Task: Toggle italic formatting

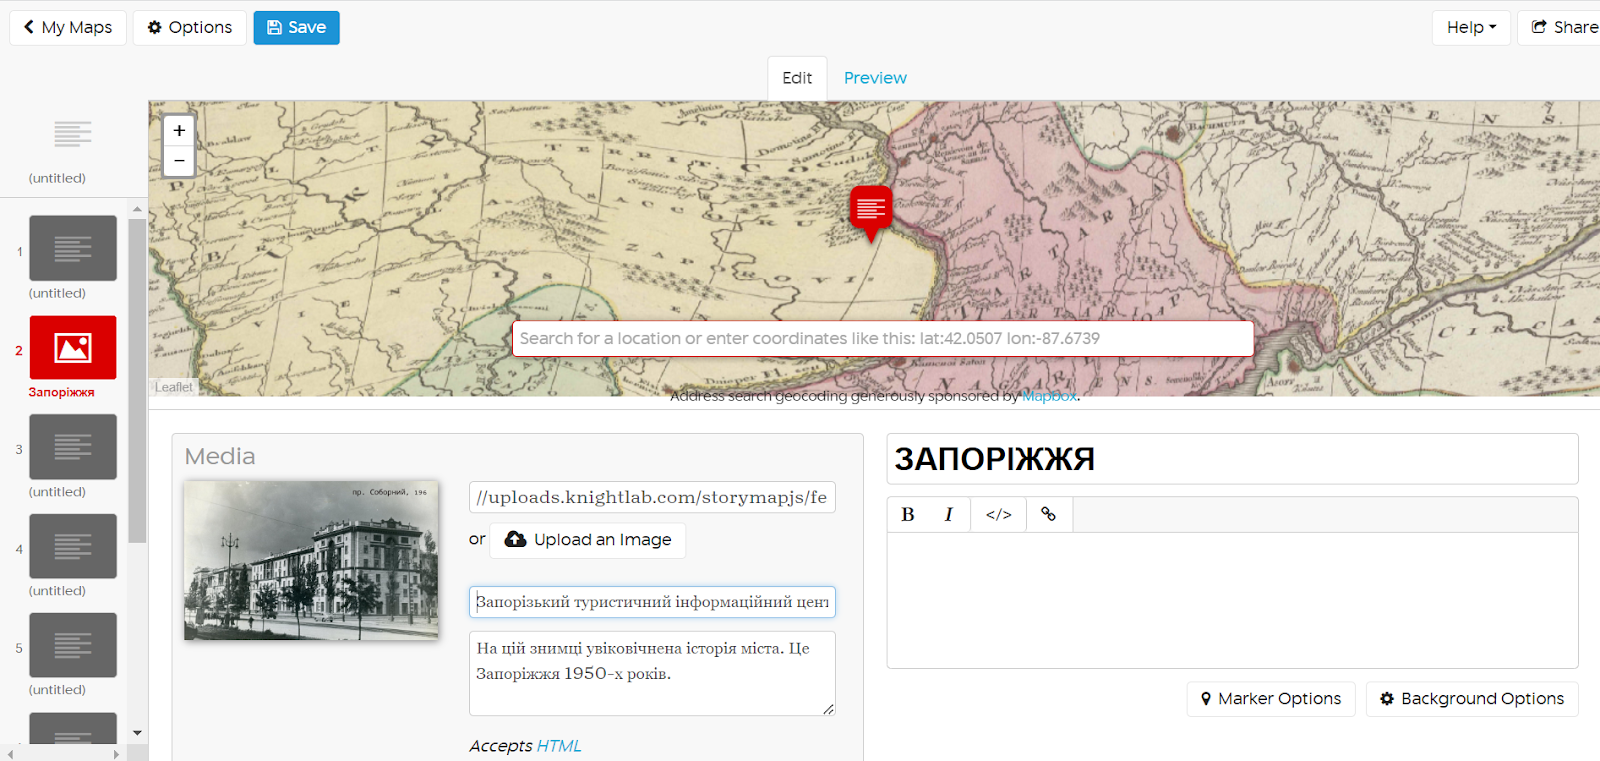Action: point(948,514)
